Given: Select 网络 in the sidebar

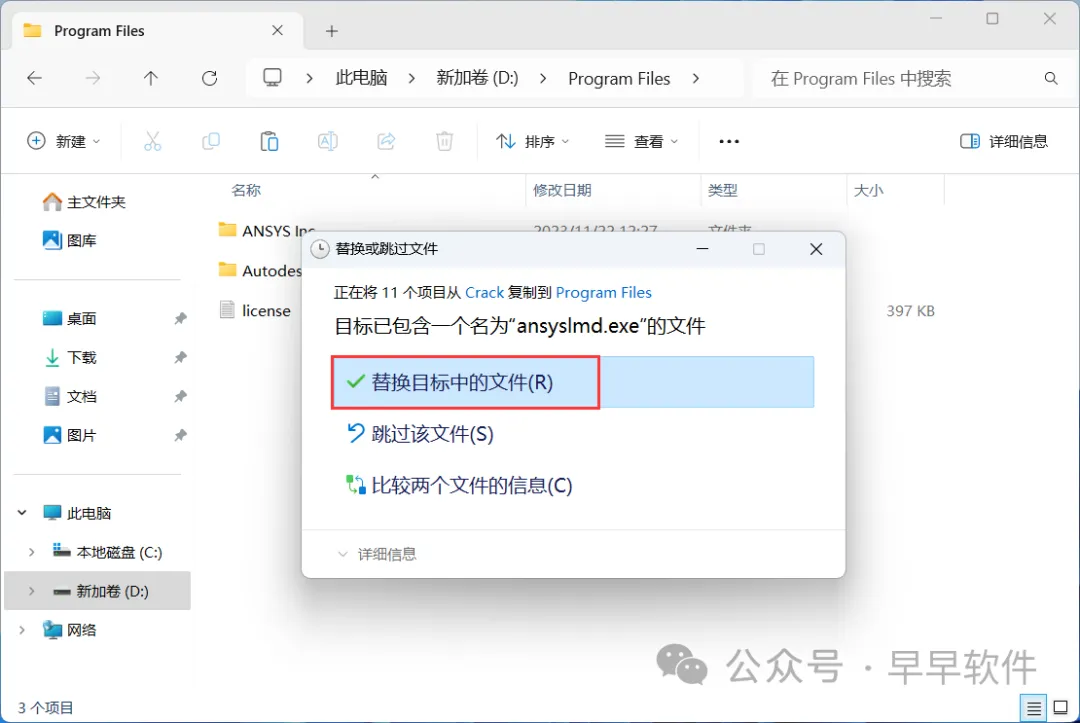Looking at the screenshot, I should pyautogui.click(x=69, y=630).
